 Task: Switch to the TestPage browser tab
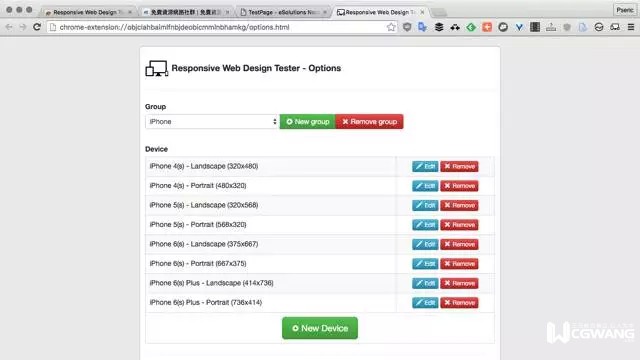pos(283,12)
